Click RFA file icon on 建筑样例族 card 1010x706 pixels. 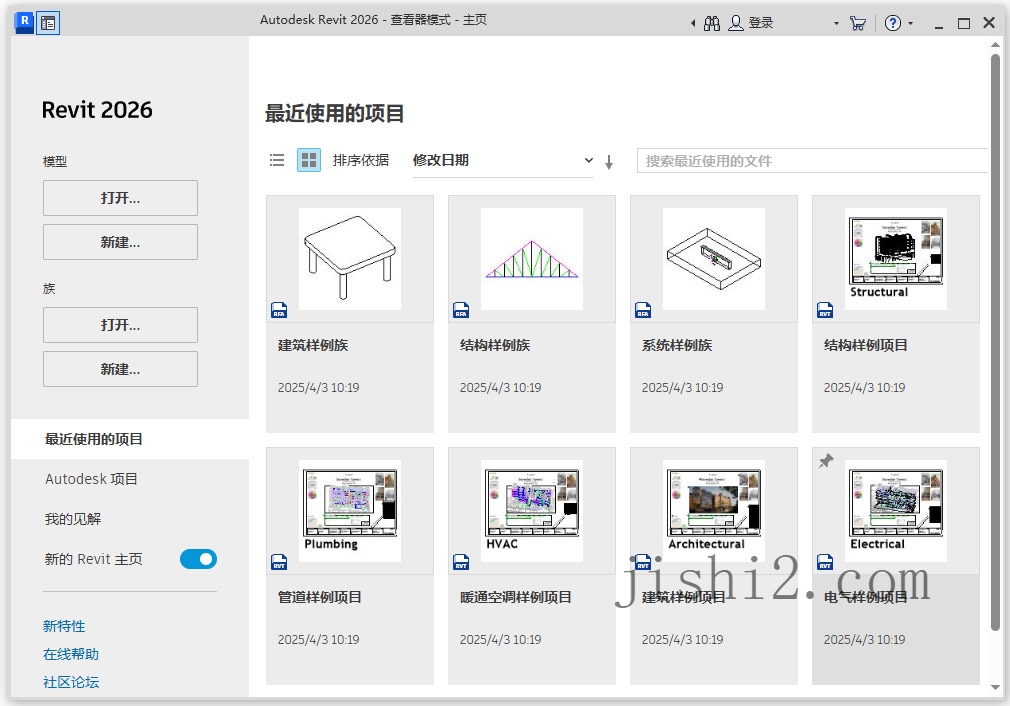coord(279,310)
